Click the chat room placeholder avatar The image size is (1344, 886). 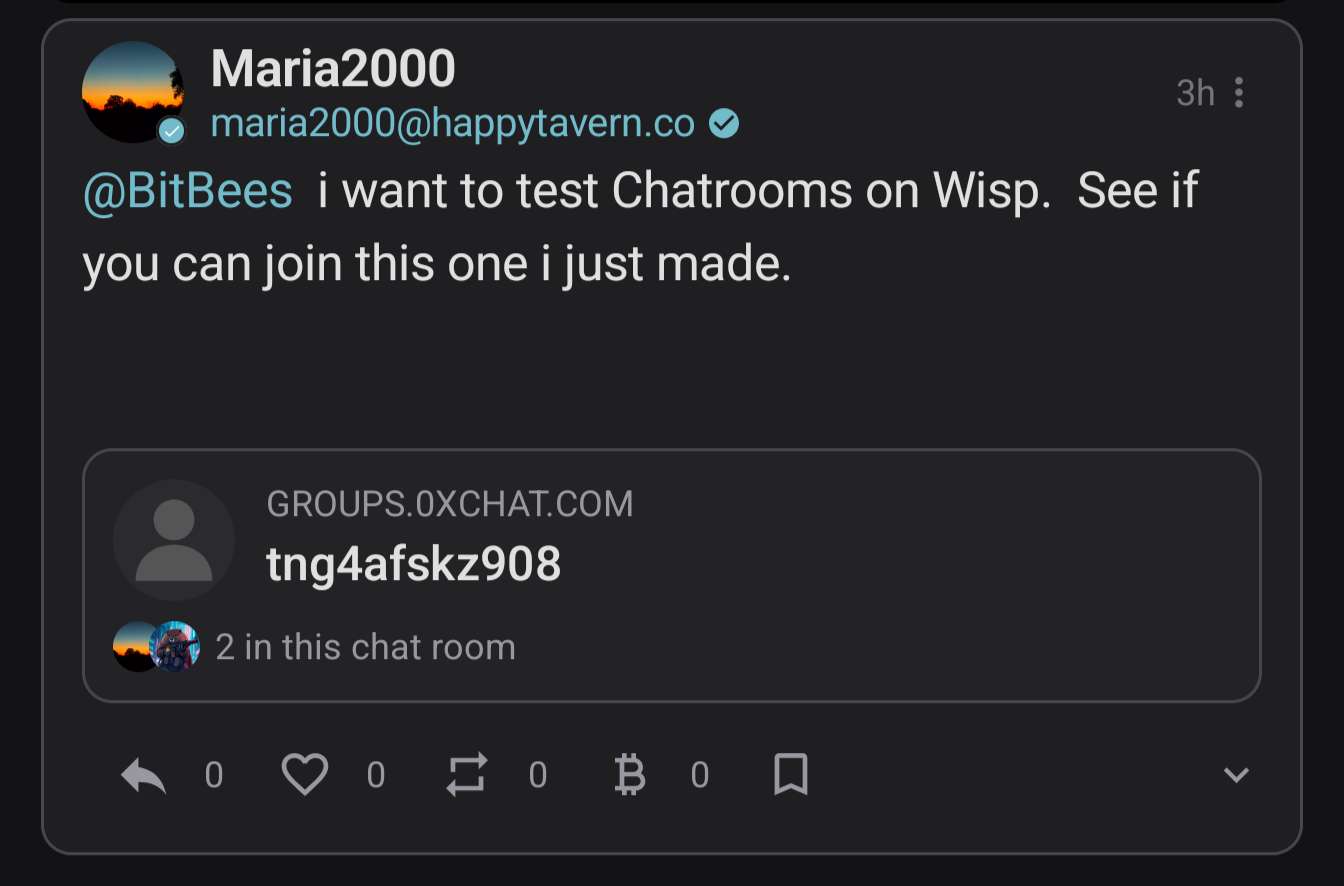tap(174, 540)
